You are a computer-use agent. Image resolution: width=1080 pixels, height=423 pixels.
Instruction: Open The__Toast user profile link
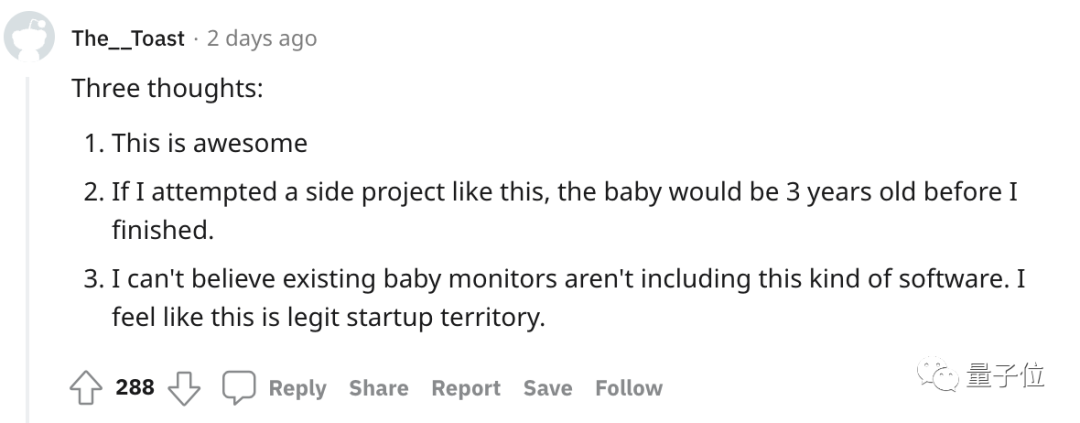[128, 39]
